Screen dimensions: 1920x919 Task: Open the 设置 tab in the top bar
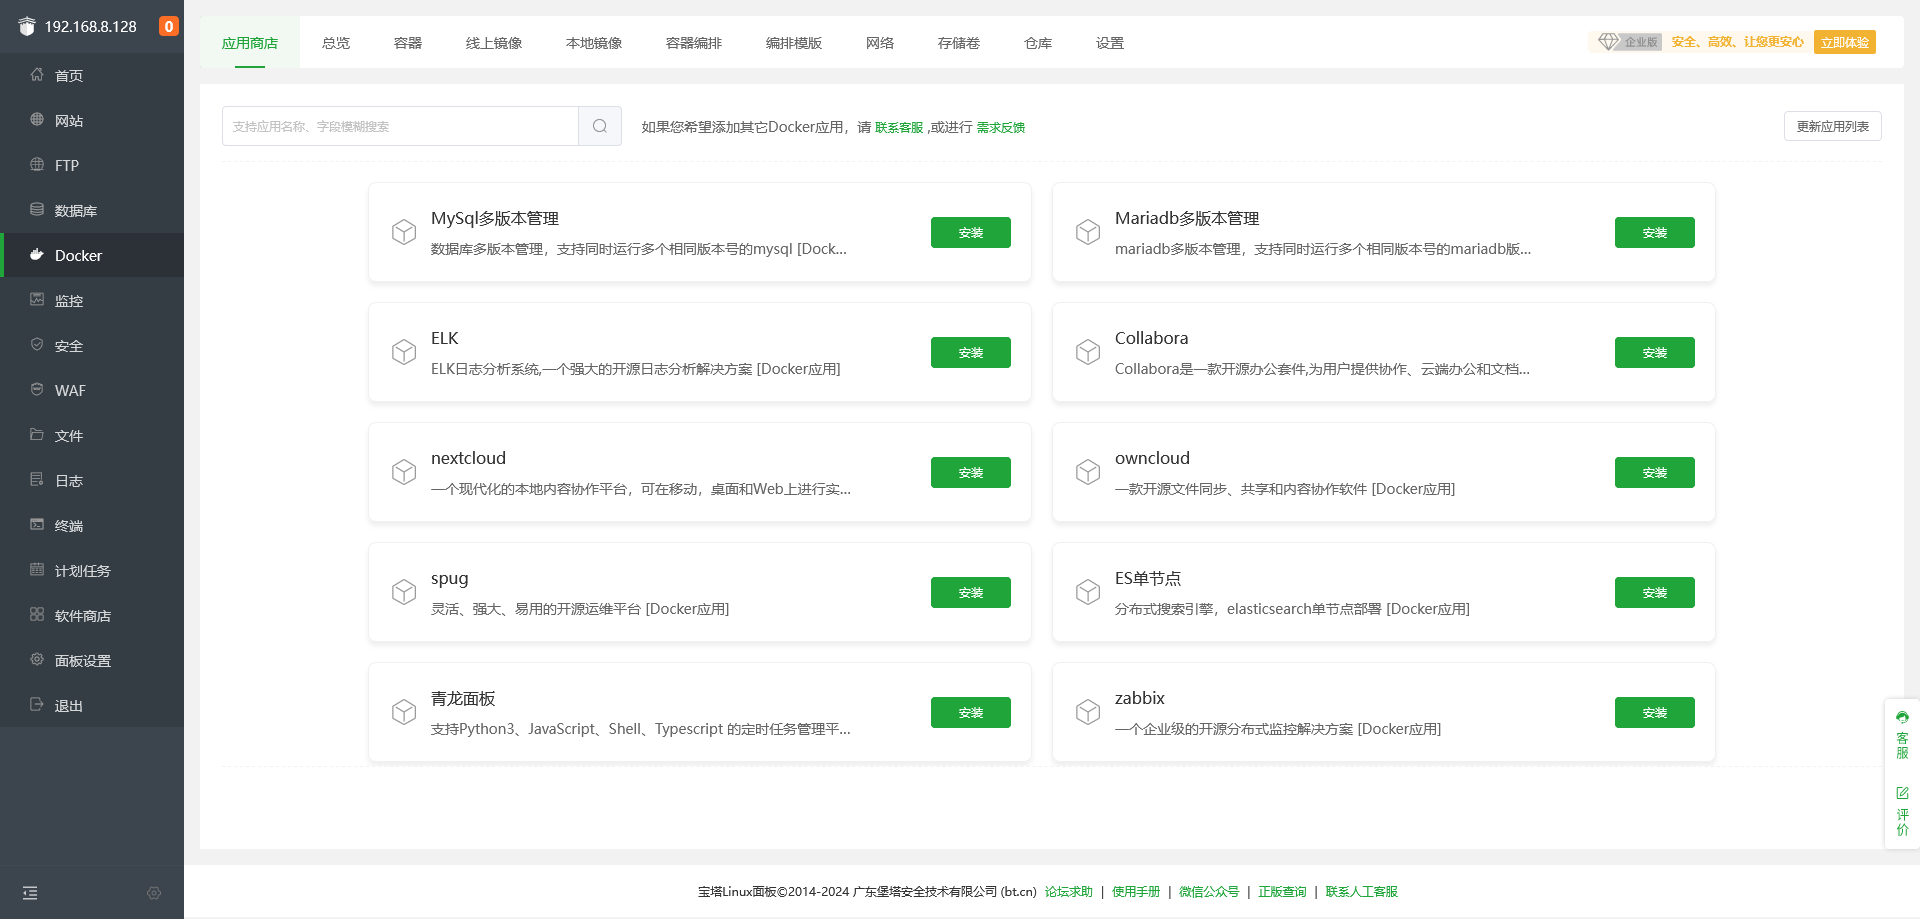click(x=1110, y=43)
